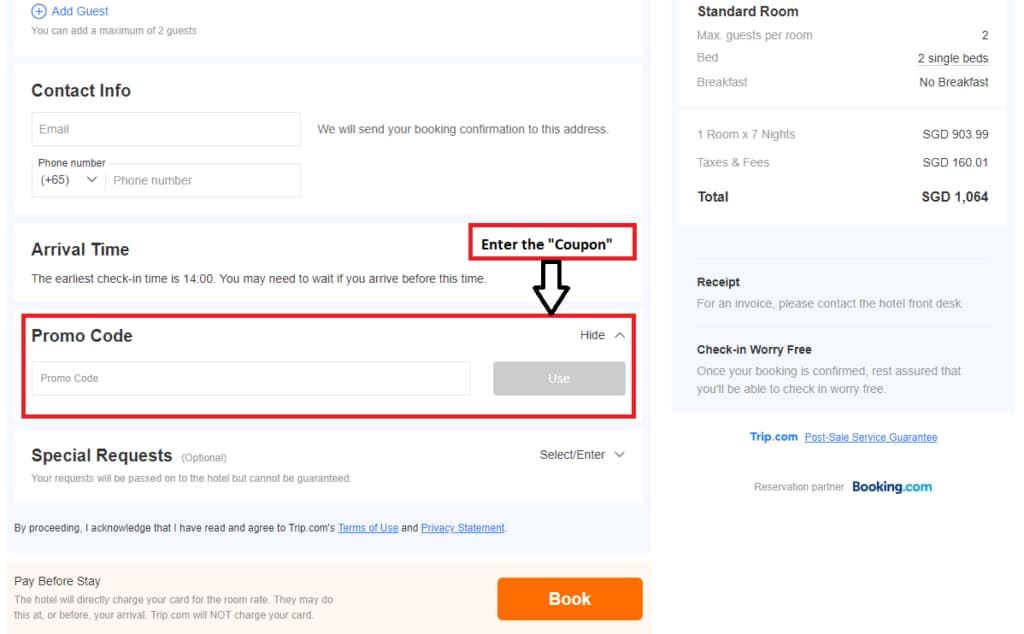Open the Terms of Use link
Screen dimensions: 1024x634
(x=368, y=528)
